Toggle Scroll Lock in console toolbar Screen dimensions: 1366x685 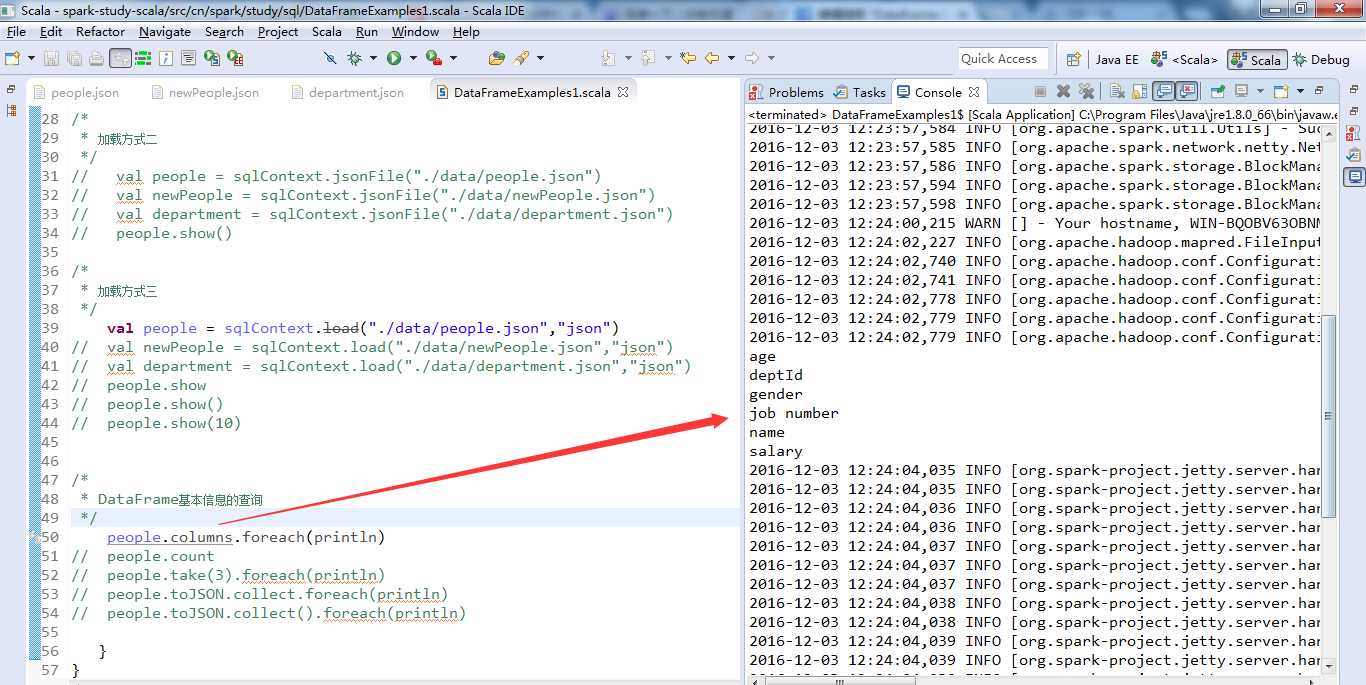pos(1139,92)
